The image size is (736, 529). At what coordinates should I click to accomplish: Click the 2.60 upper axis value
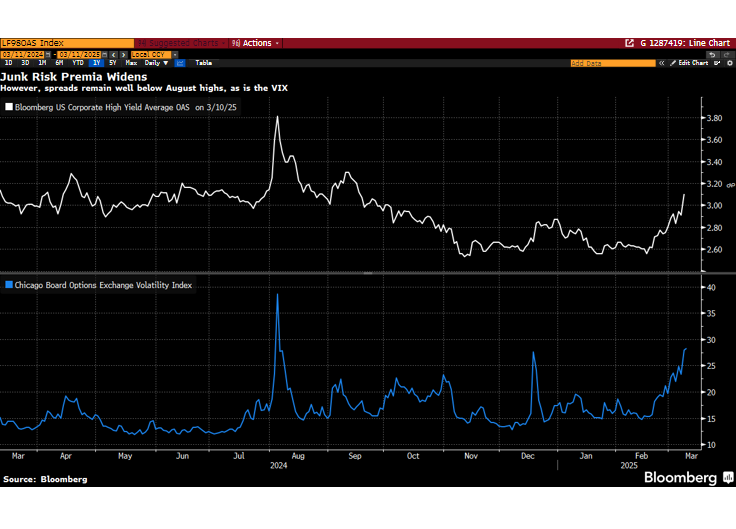[714, 249]
